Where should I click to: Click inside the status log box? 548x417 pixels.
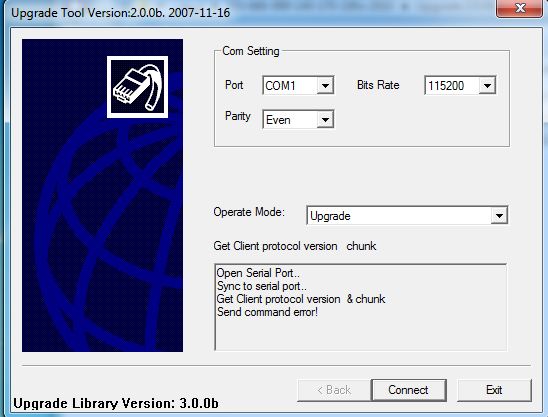pos(360,307)
